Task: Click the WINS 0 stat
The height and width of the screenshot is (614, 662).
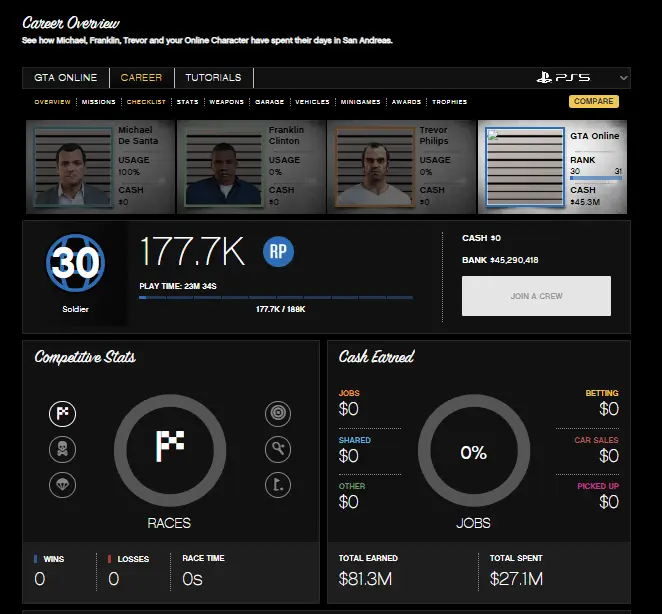Action: click(x=49, y=571)
